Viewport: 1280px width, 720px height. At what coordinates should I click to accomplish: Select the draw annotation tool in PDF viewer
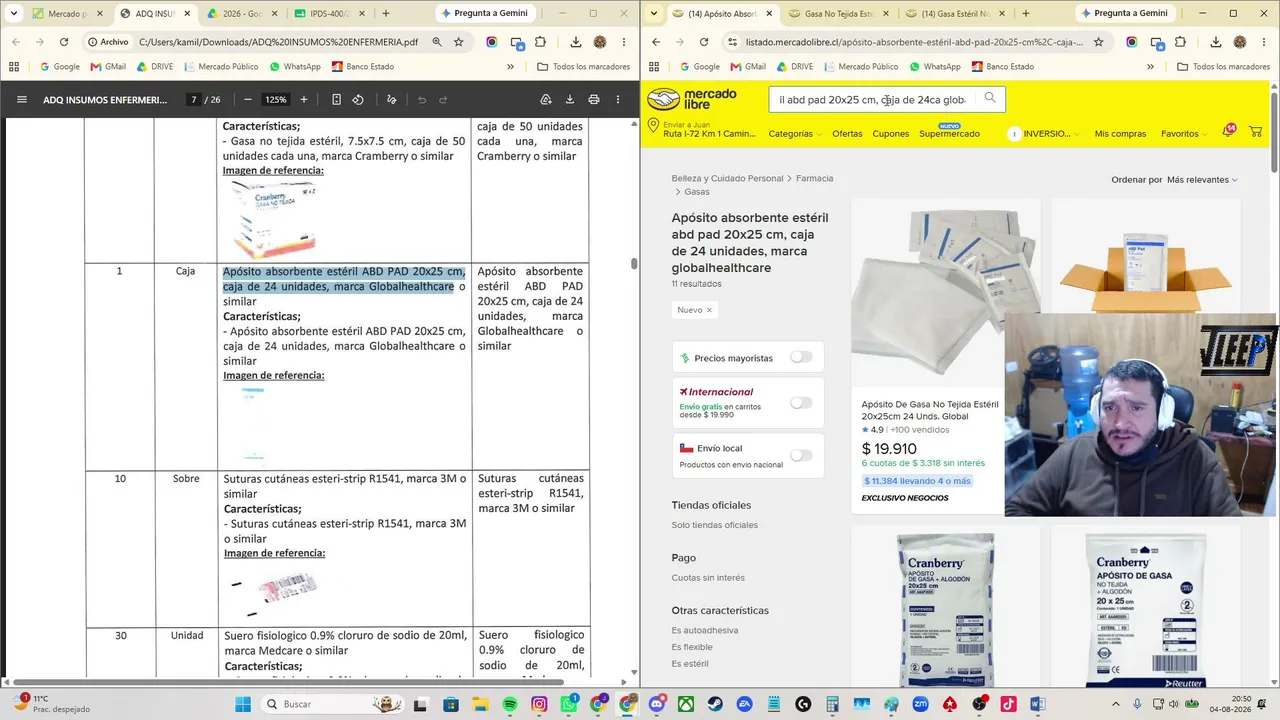(391, 100)
